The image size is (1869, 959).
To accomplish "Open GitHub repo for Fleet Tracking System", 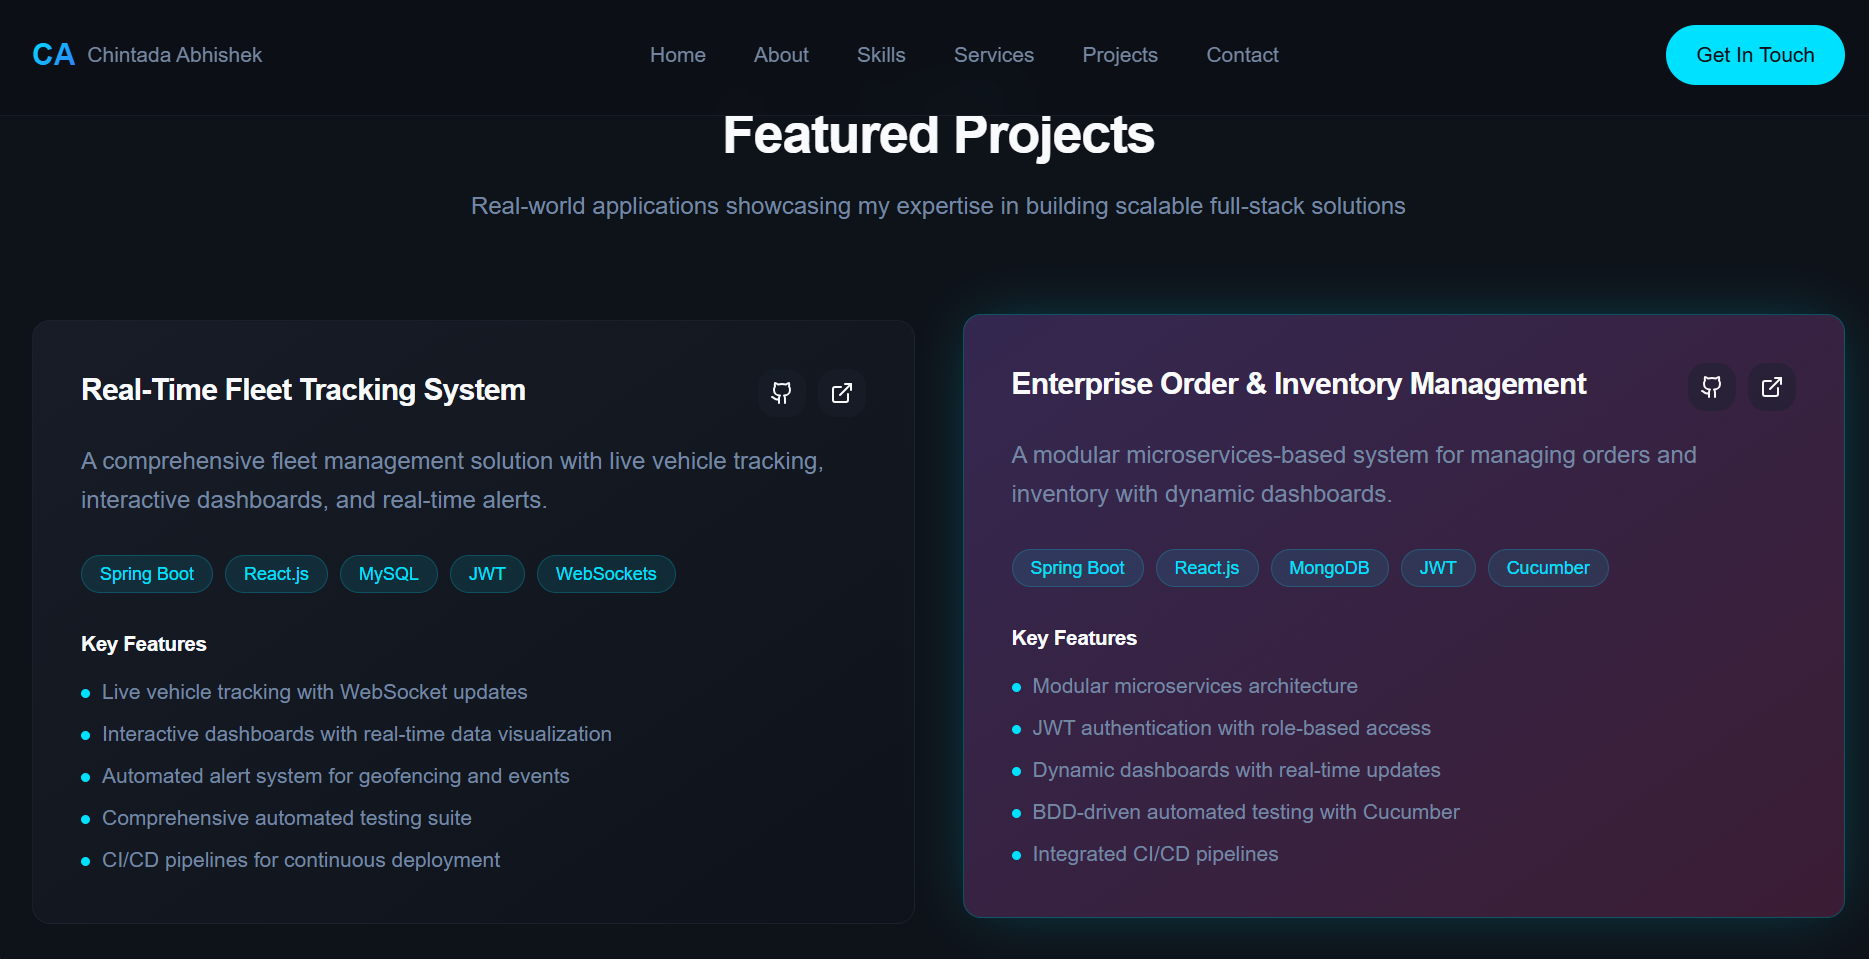I will (781, 393).
